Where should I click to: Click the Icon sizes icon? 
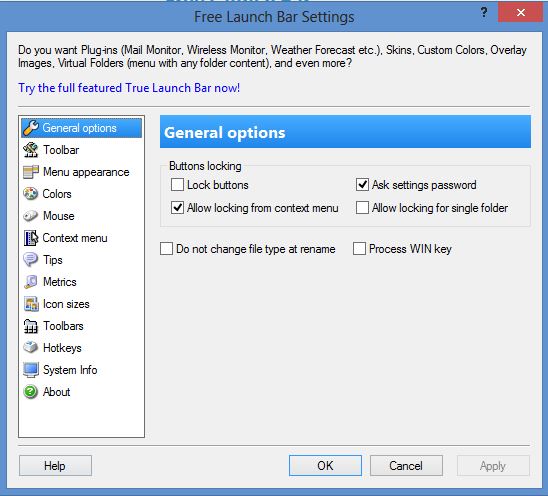pos(31,304)
